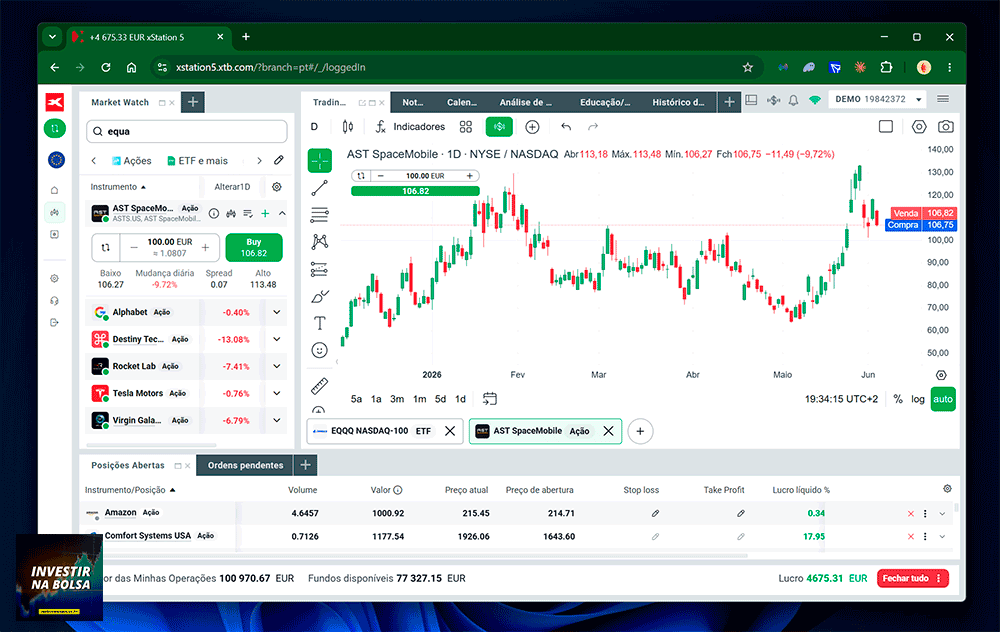
Task: Undo last chart action
Action: pyautogui.click(x=566, y=127)
